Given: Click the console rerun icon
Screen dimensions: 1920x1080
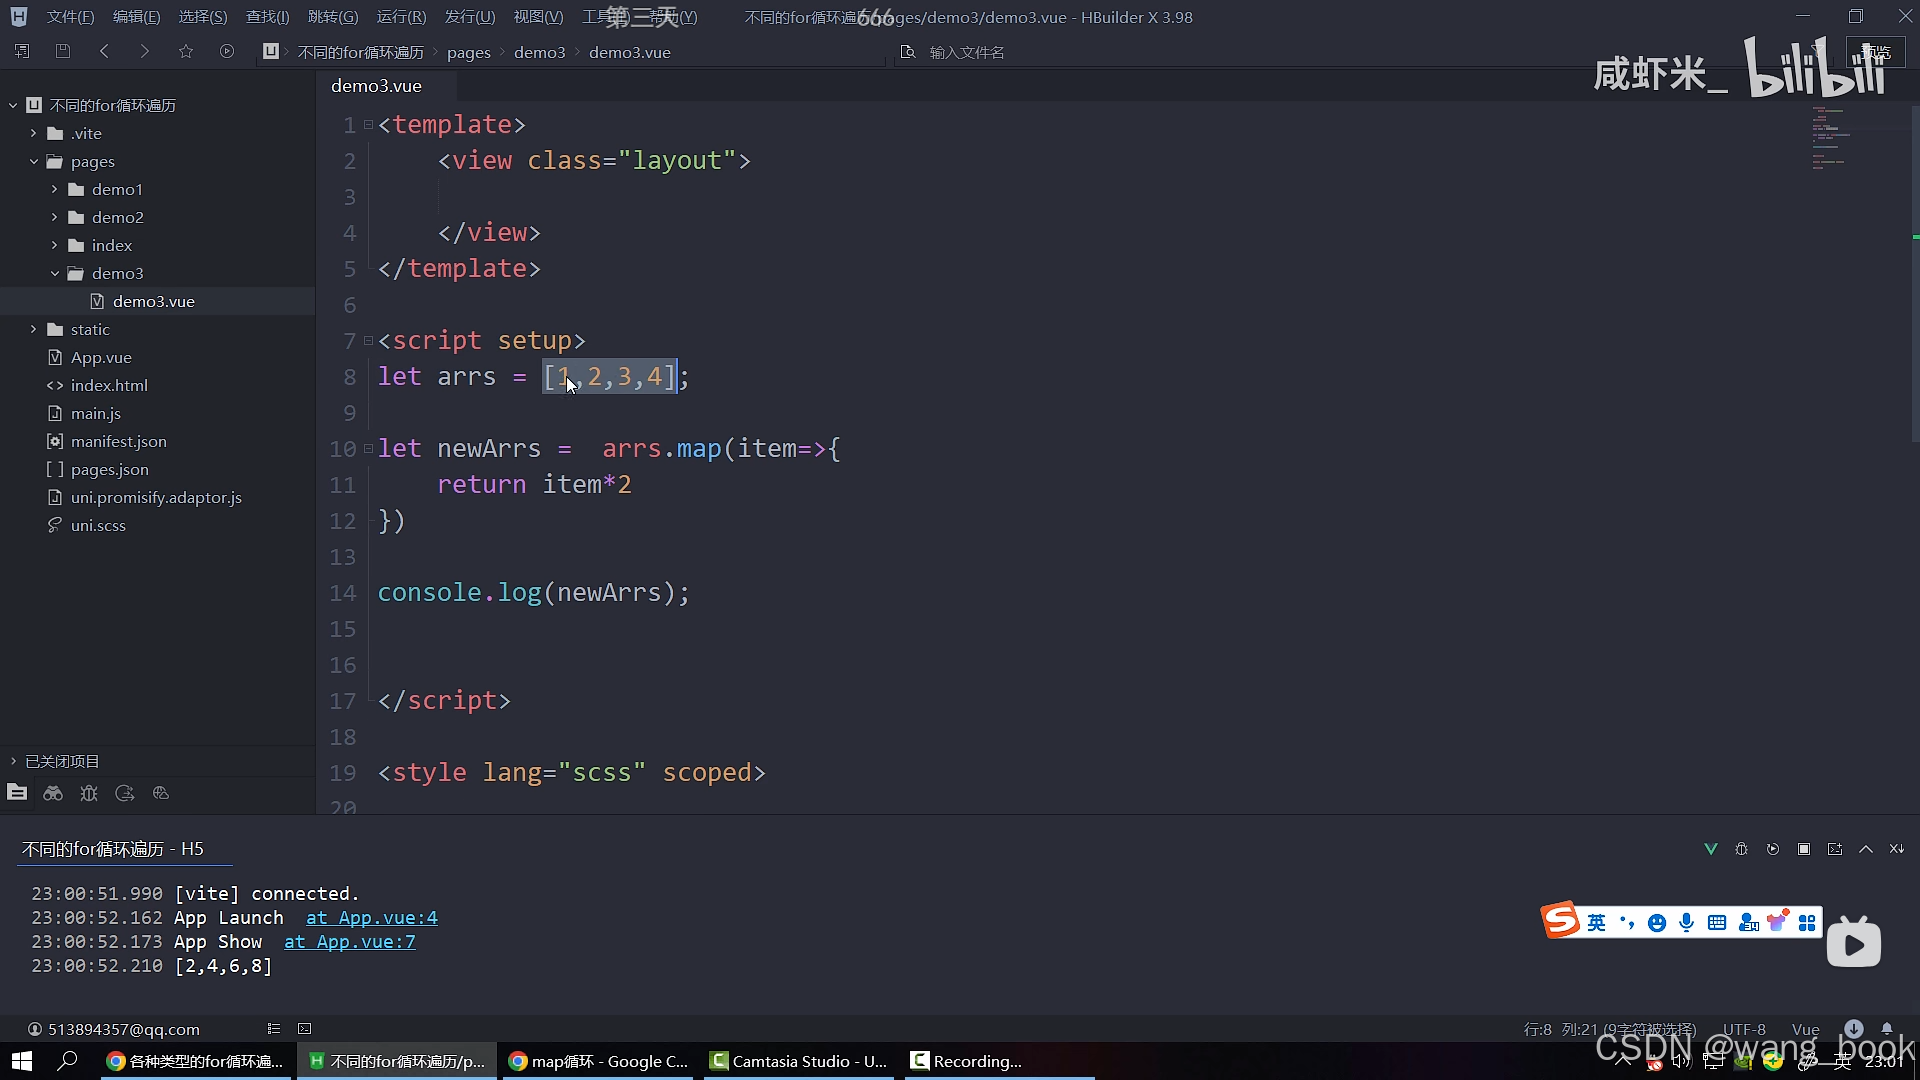Looking at the screenshot, I should point(1773,849).
